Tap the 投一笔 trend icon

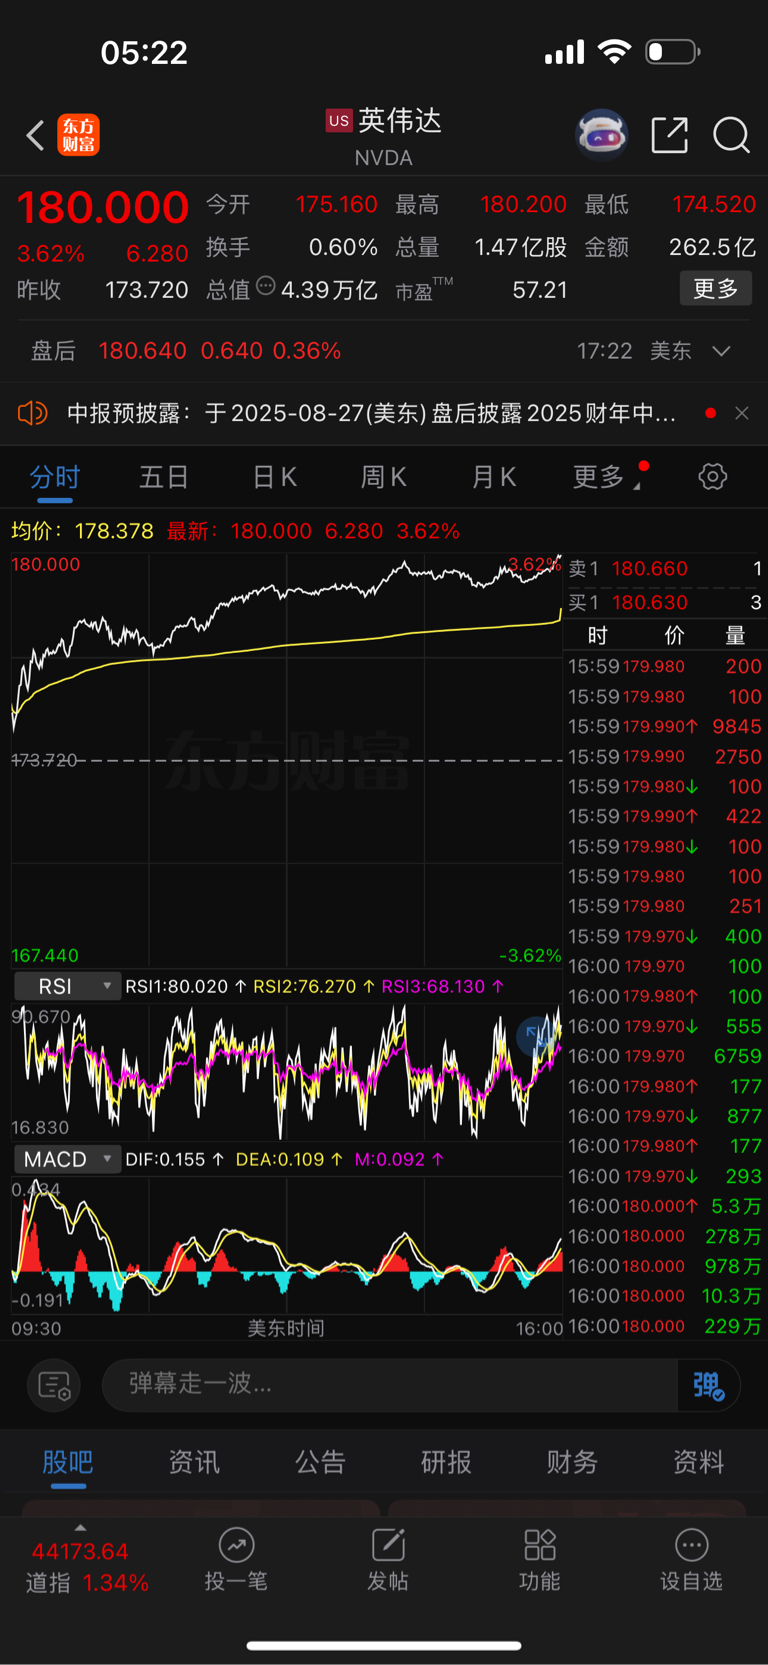(236, 1545)
